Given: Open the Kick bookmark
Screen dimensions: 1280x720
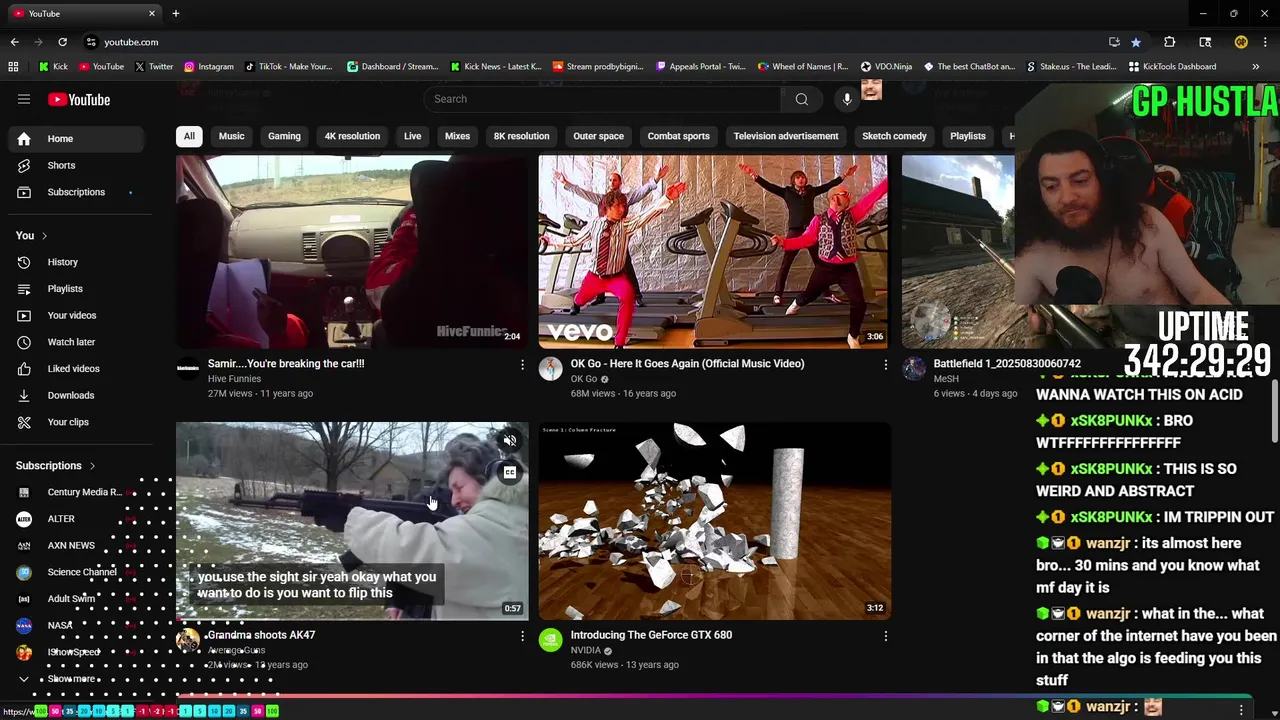Looking at the screenshot, I should click(x=53, y=67).
